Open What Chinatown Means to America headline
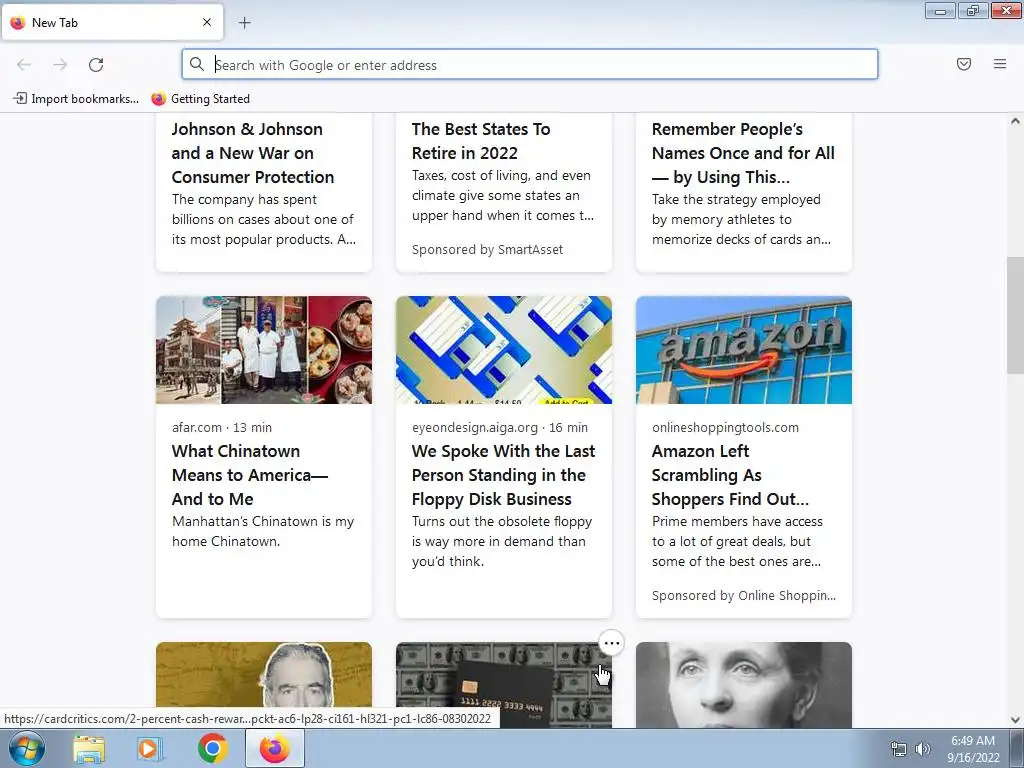The width and height of the screenshot is (1024, 768). coord(250,475)
